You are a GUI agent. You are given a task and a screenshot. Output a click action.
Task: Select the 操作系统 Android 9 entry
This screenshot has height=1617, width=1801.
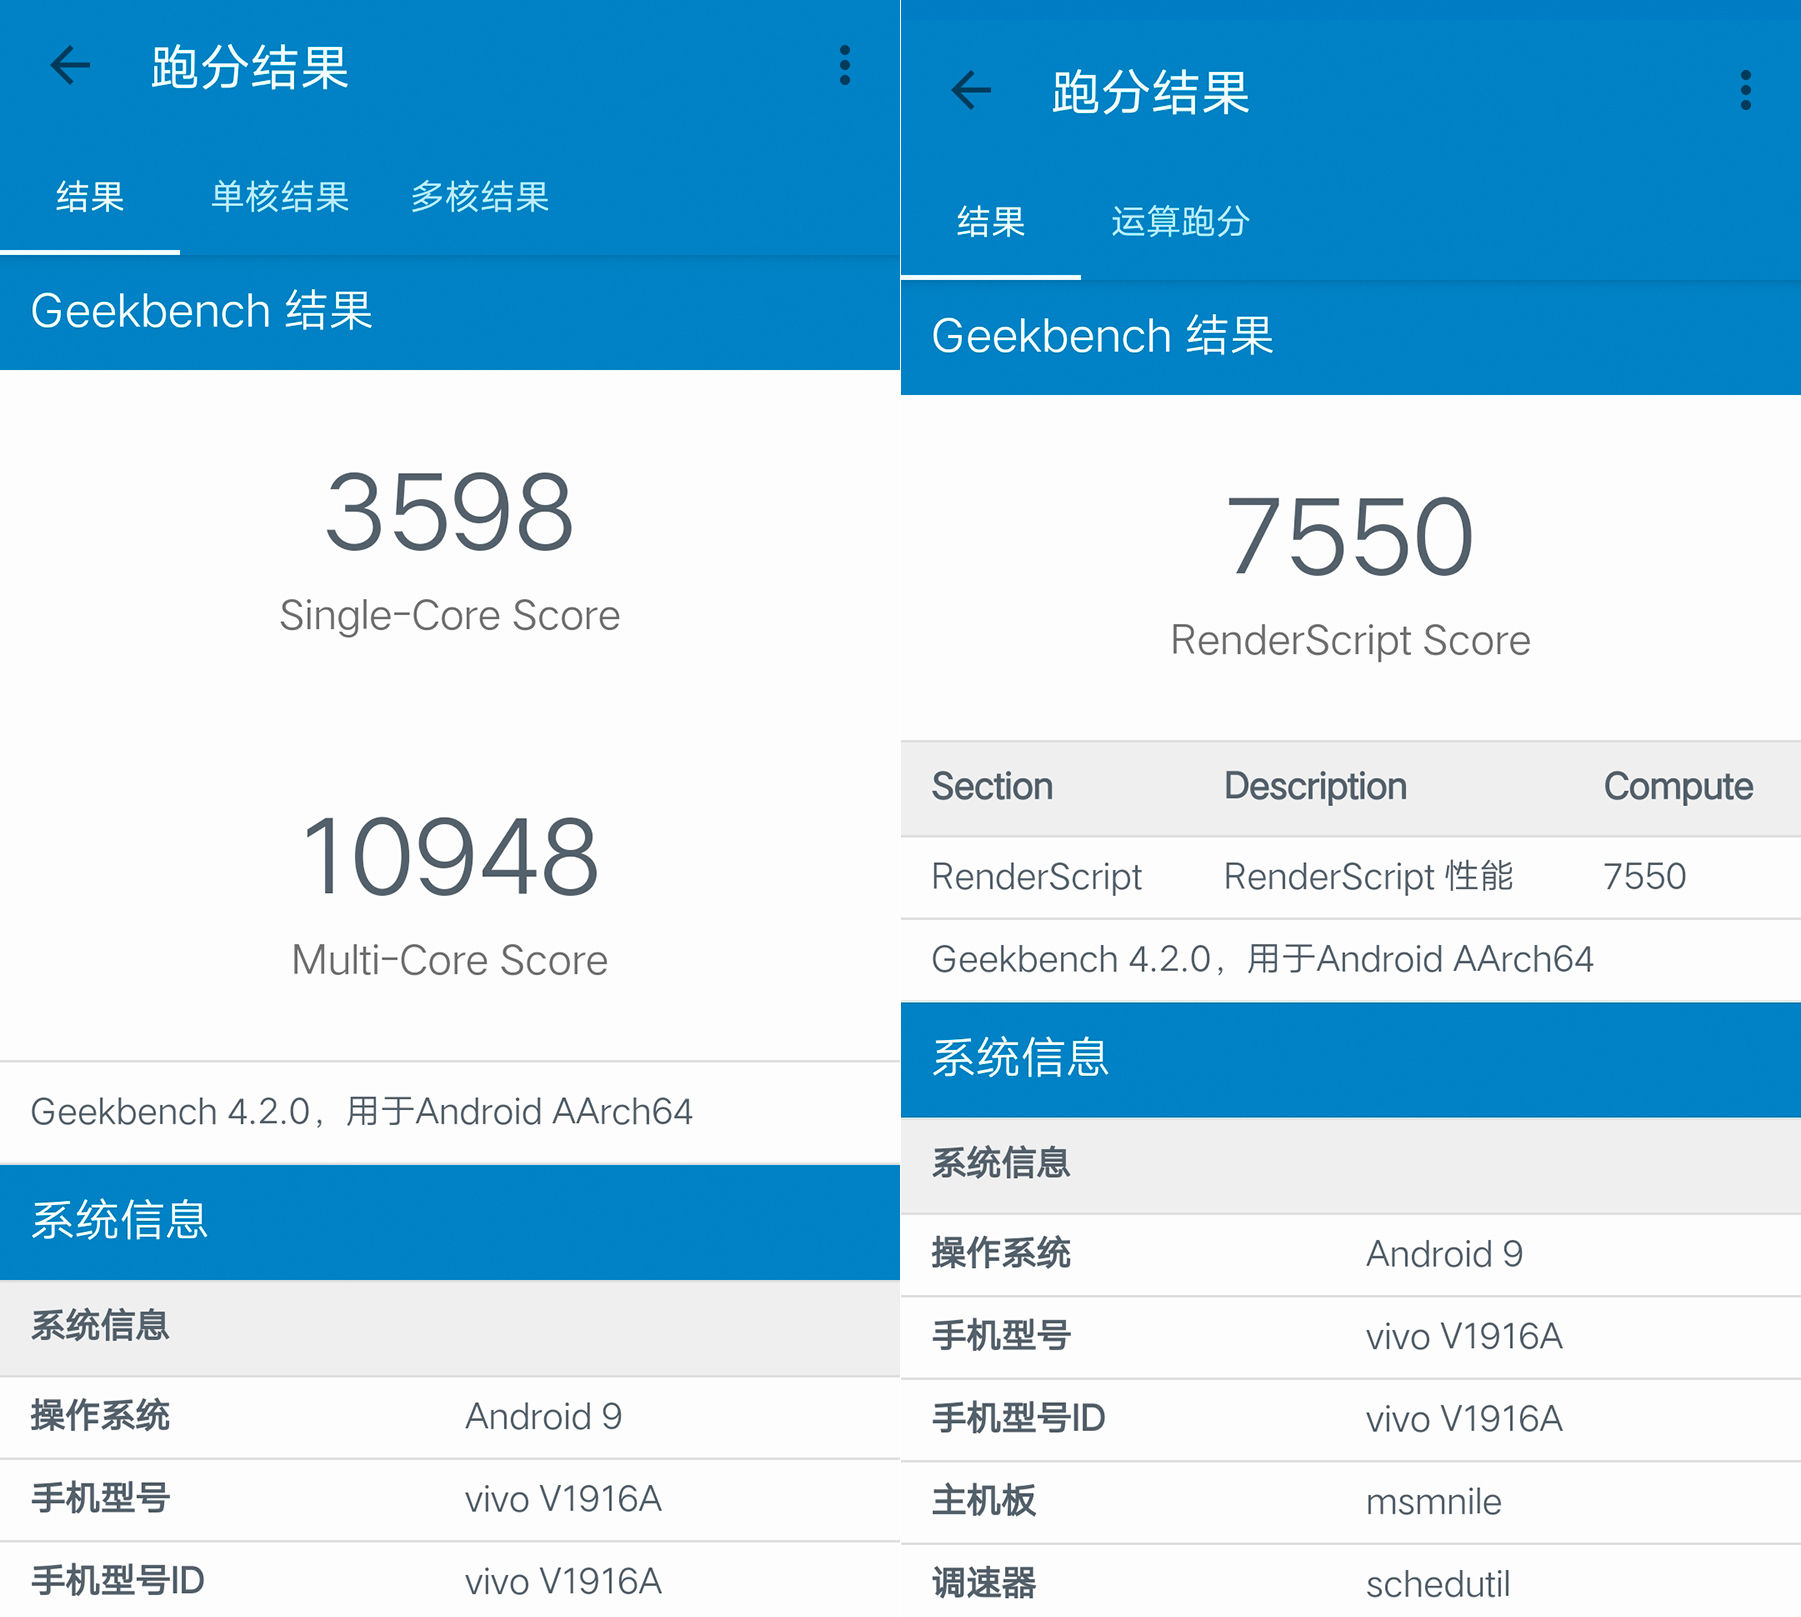point(450,1416)
